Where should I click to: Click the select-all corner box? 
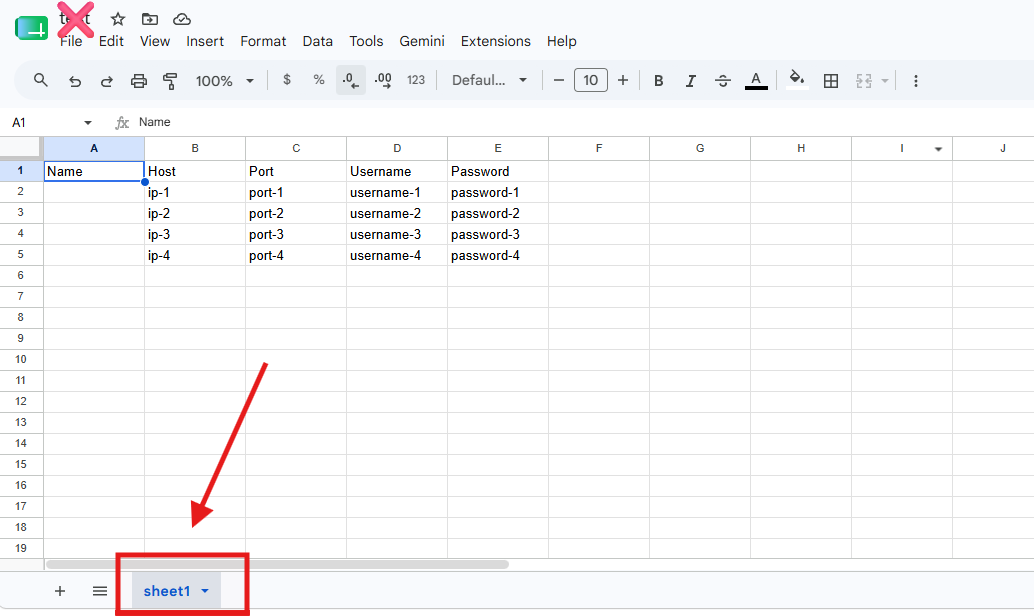coord(21,148)
